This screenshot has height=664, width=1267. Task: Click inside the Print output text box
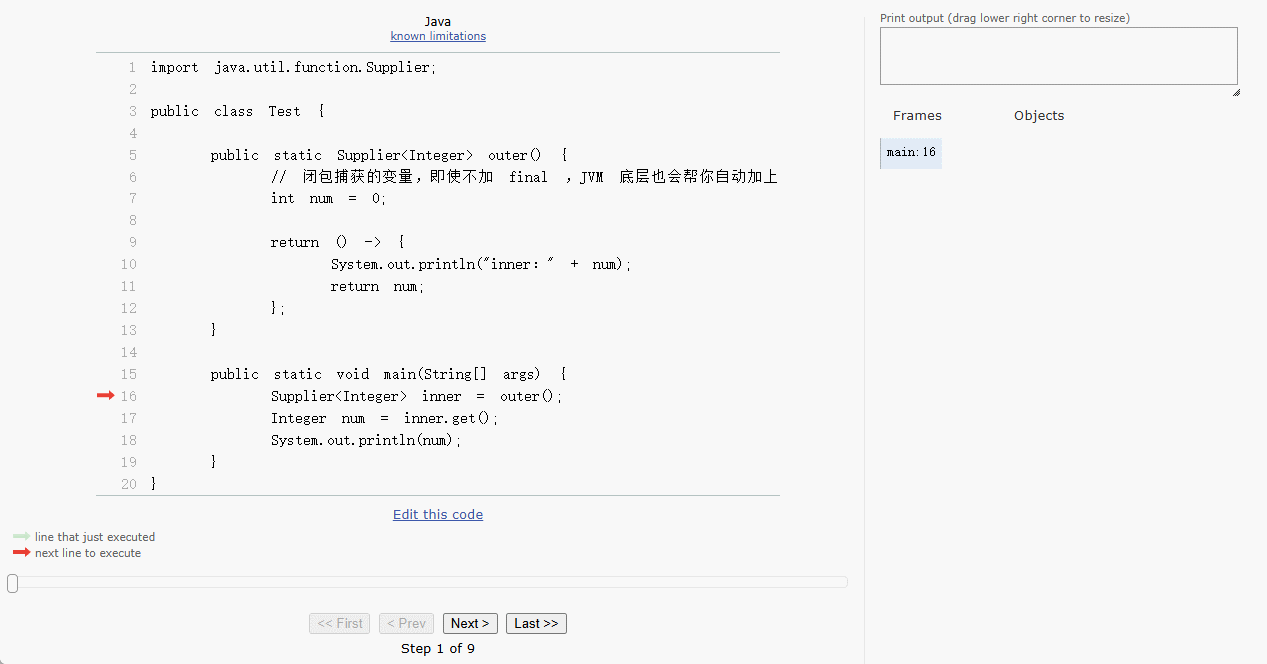pos(1058,56)
